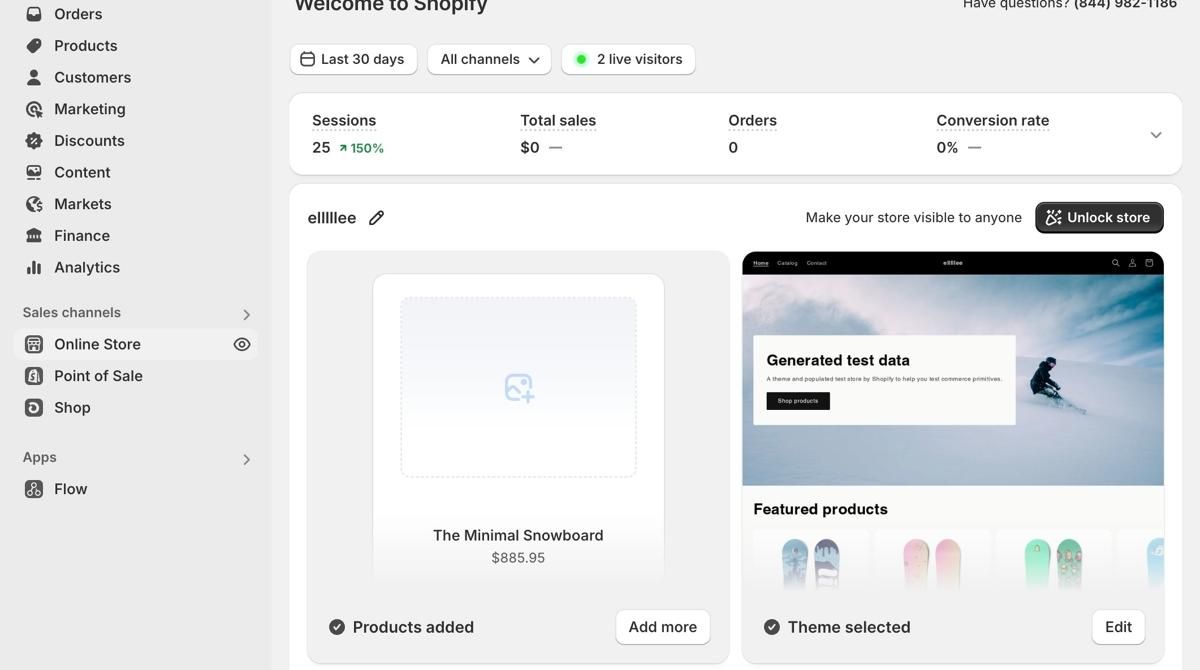1200x670 pixels.
Task: Open Discounts in the sidebar
Action: pyautogui.click(x=136, y=141)
